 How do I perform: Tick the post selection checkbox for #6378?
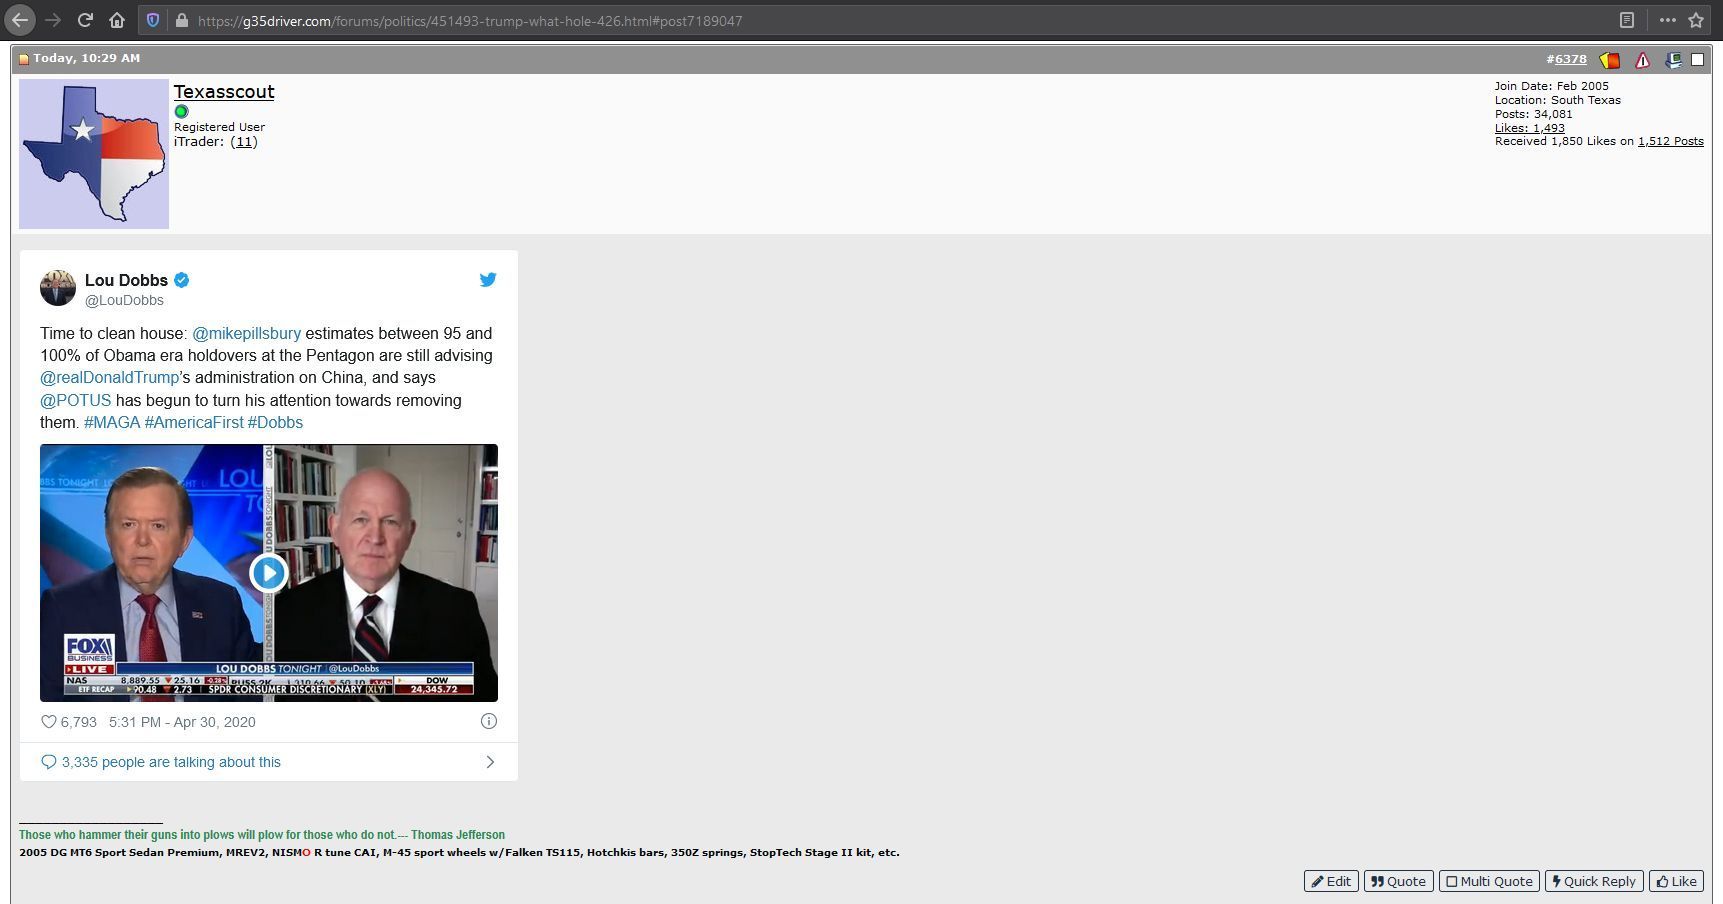[1697, 60]
